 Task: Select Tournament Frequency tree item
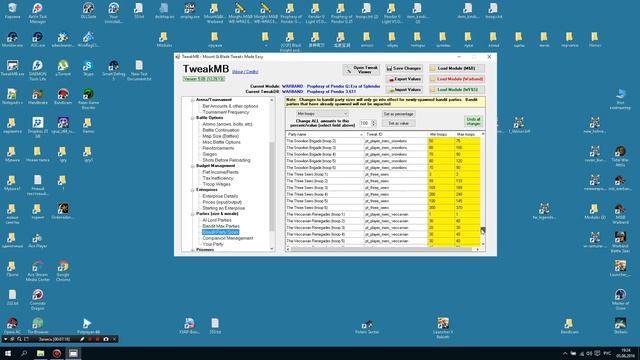(x=226, y=112)
